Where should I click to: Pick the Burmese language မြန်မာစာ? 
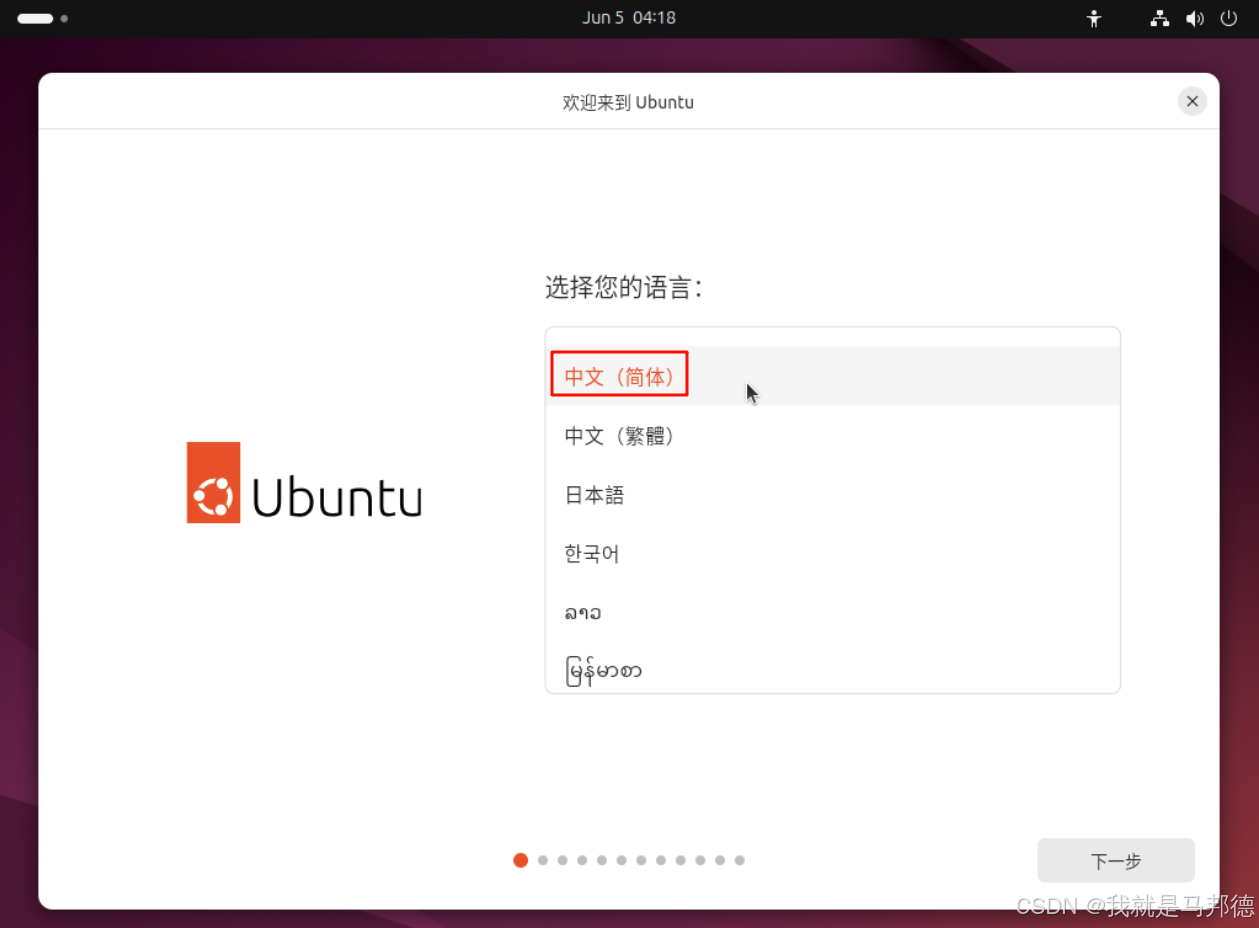coord(832,668)
